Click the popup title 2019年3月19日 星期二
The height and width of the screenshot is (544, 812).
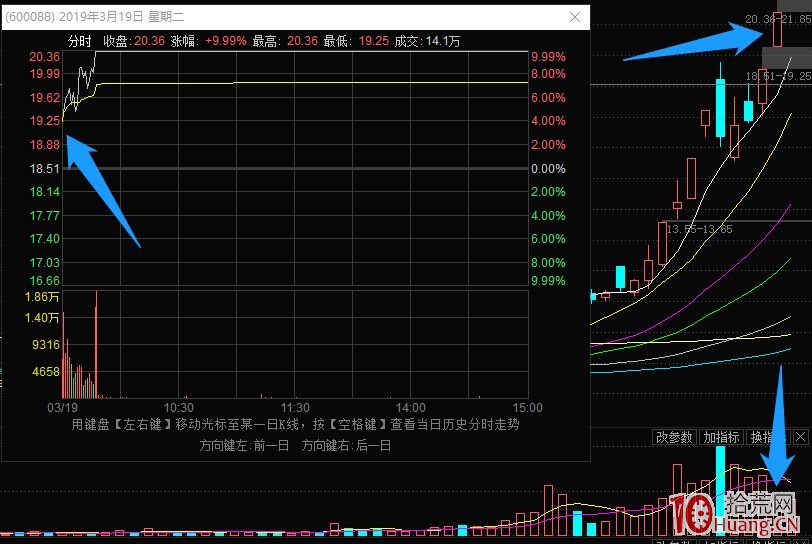121,17
